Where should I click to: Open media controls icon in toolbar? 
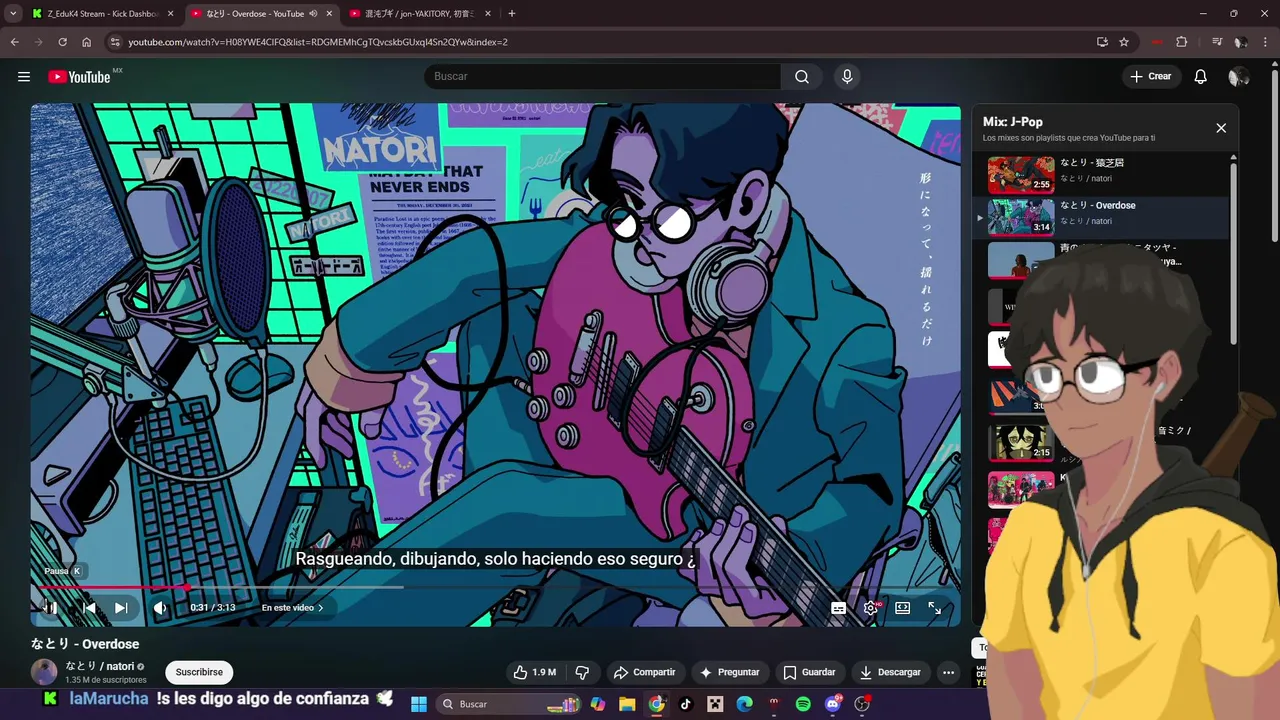[x=1216, y=42]
